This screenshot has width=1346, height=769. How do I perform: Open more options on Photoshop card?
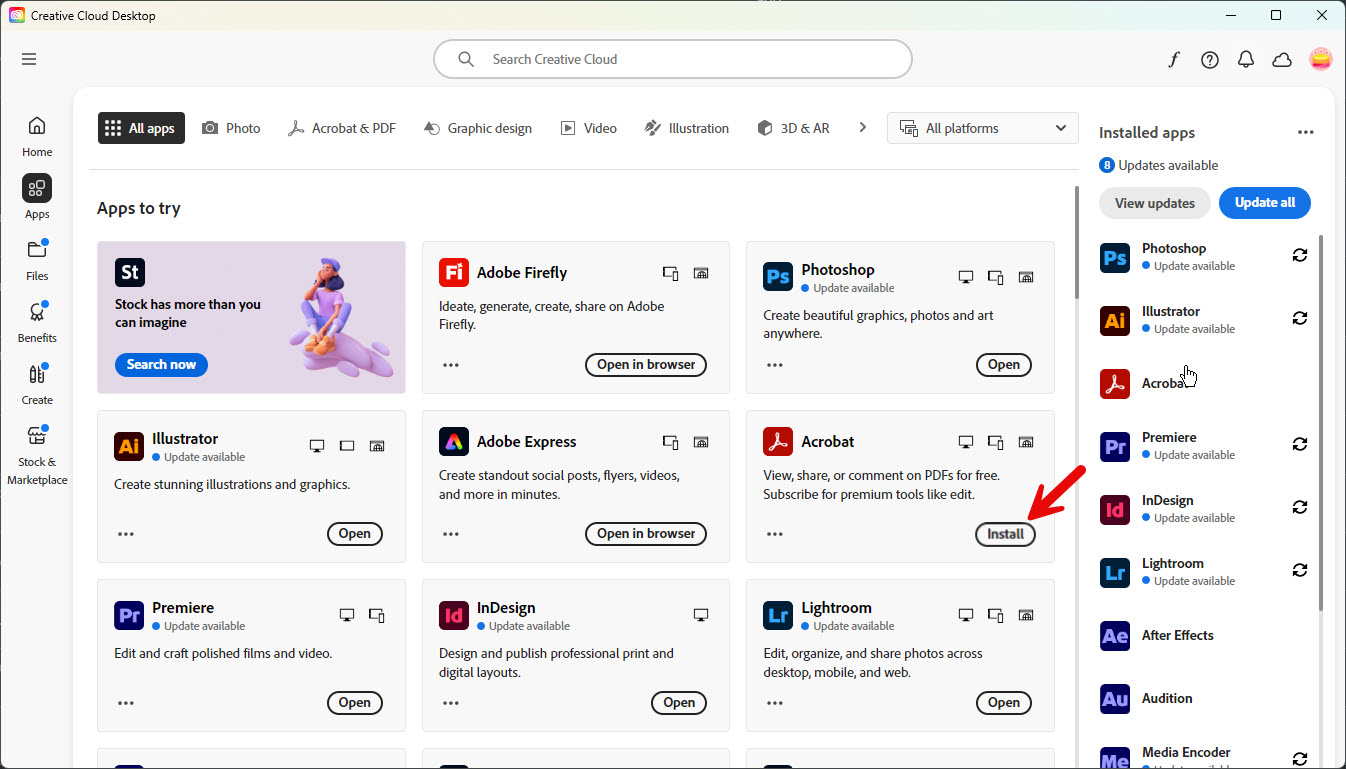tap(775, 365)
